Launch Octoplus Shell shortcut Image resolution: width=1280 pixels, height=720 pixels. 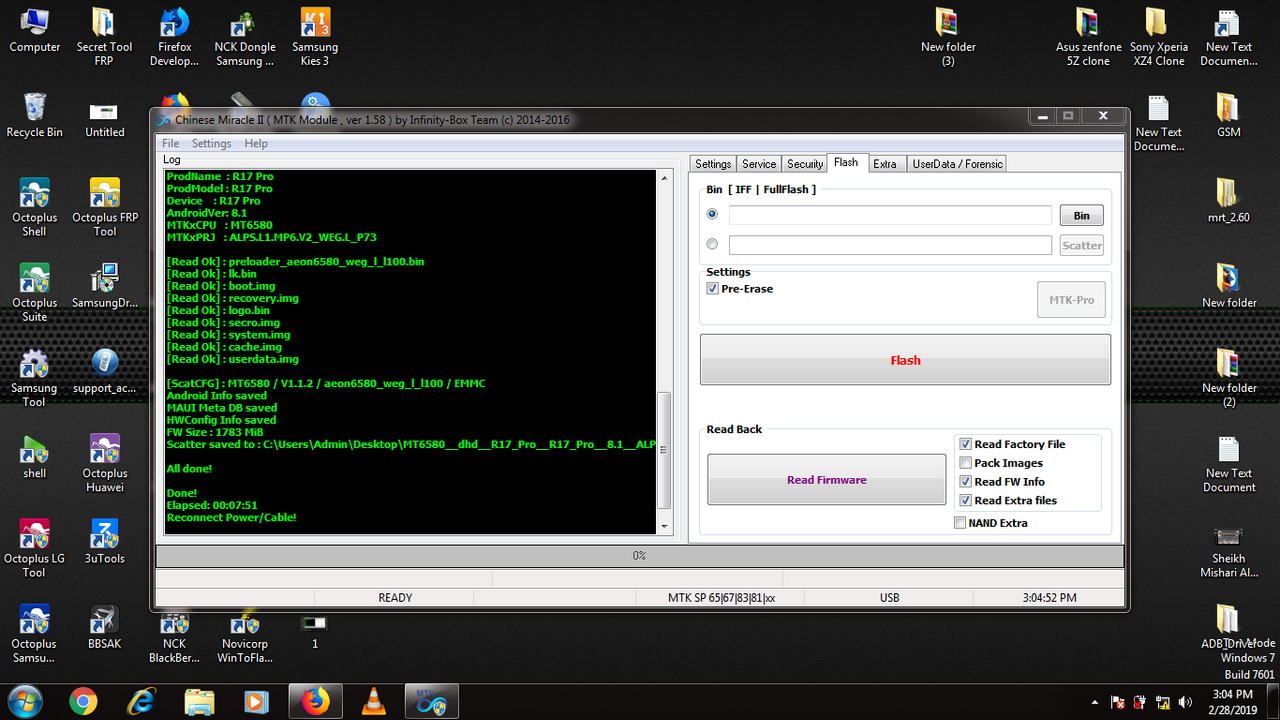(35, 207)
